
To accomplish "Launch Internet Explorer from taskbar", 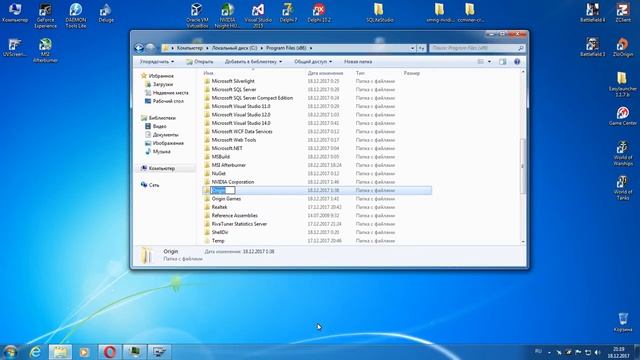I will pyautogui.click(x=36, y=351).
